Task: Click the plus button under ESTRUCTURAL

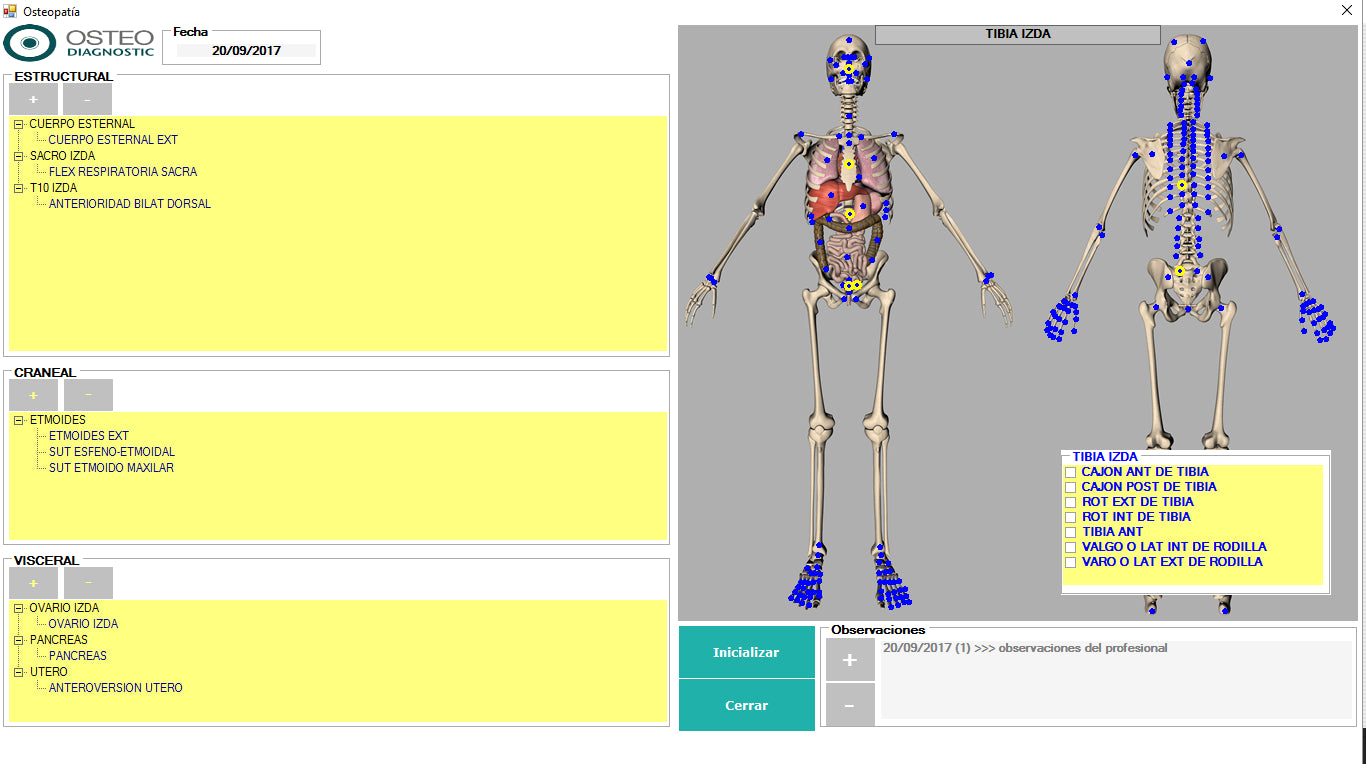Action: [x=33, y=100]
